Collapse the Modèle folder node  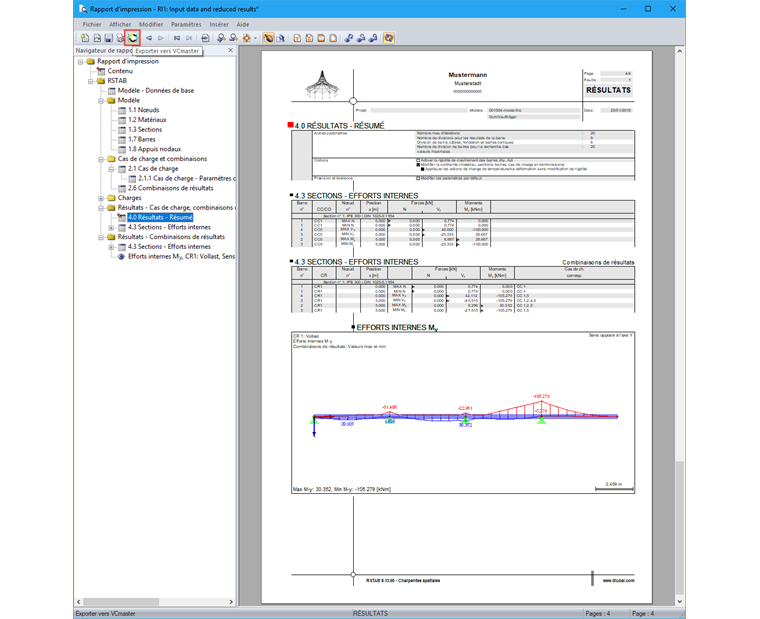pyautogui.click(x=101, y=100)
